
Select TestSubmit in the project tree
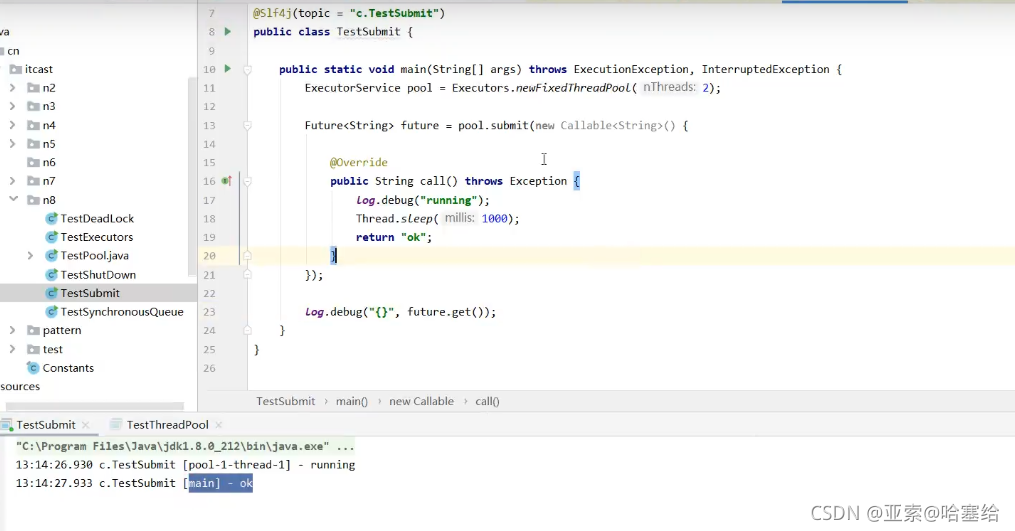[x=90, y=293]
